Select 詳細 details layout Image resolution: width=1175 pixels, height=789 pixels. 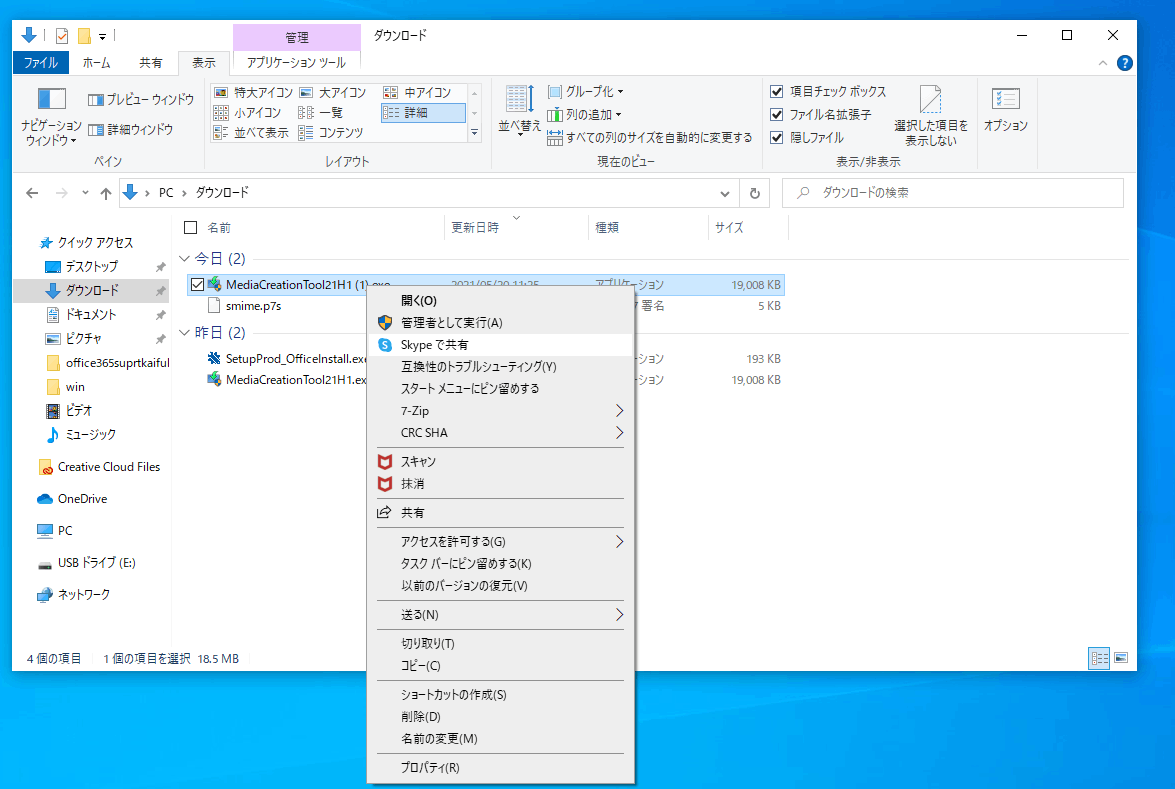point(423,112)
